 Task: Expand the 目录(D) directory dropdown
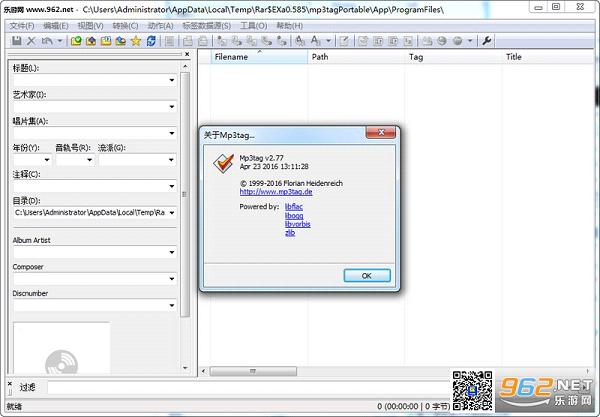coord(172,213)
